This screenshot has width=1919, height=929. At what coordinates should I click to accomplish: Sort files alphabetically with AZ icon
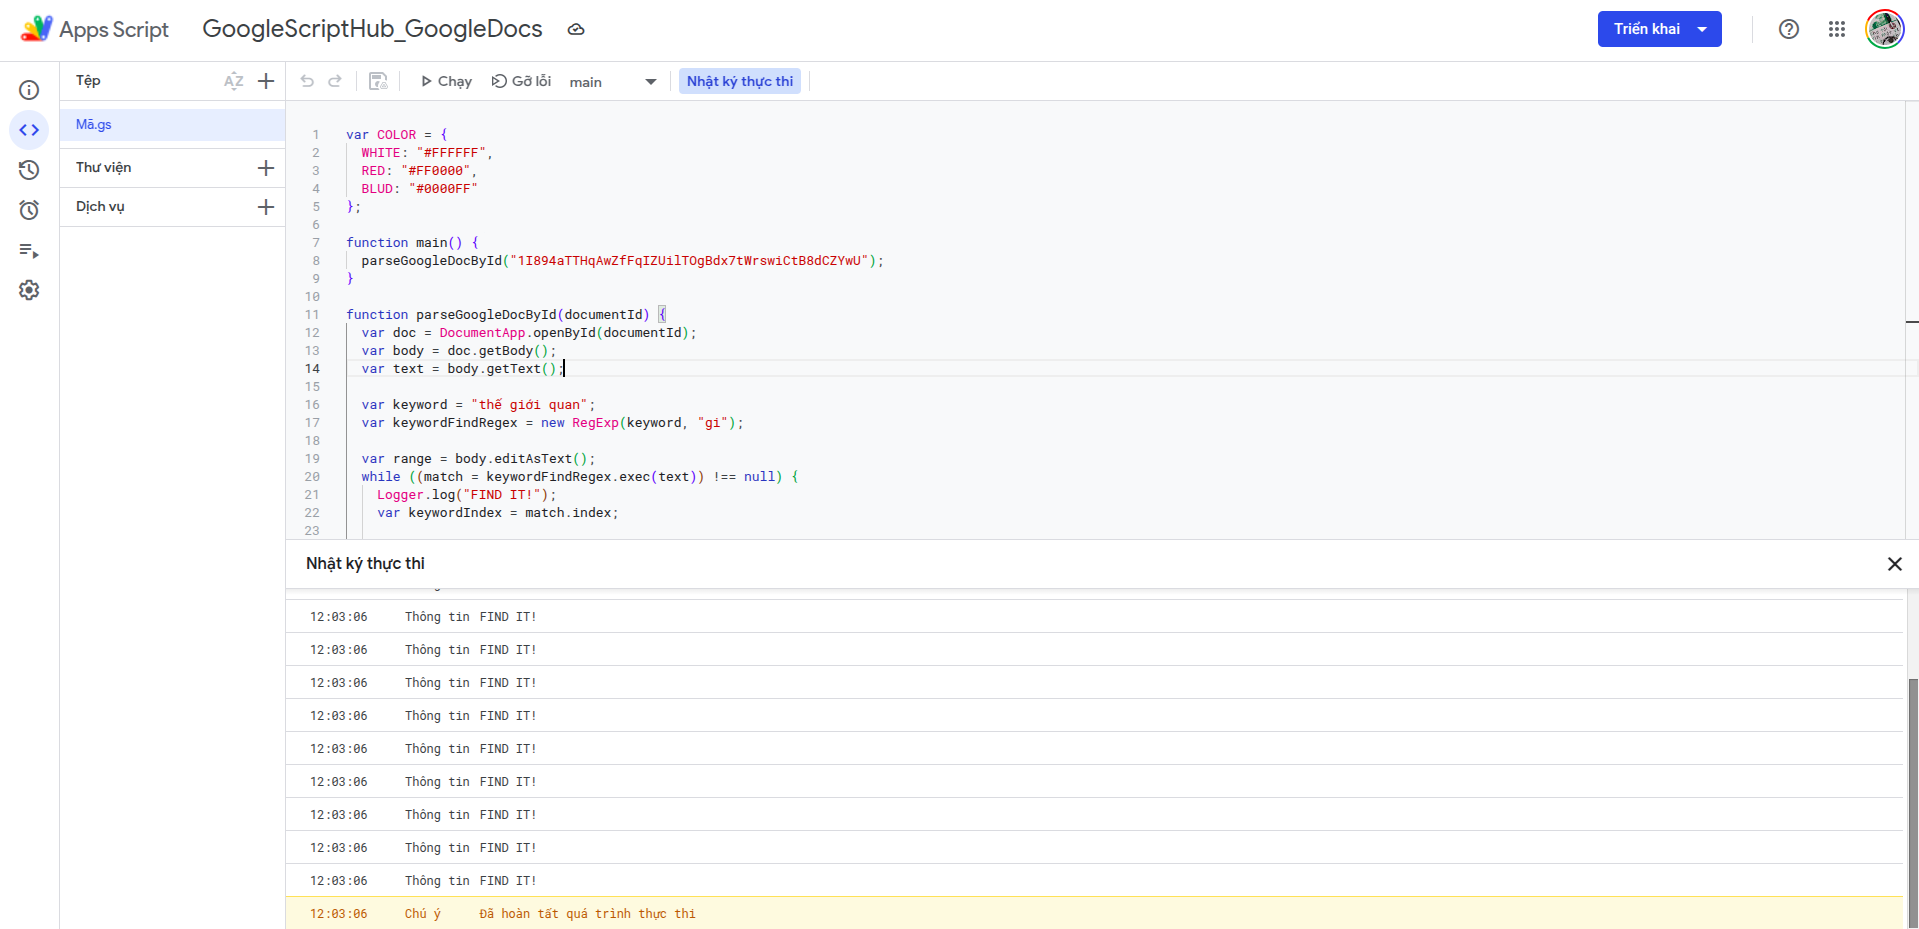tap(234, 81)
